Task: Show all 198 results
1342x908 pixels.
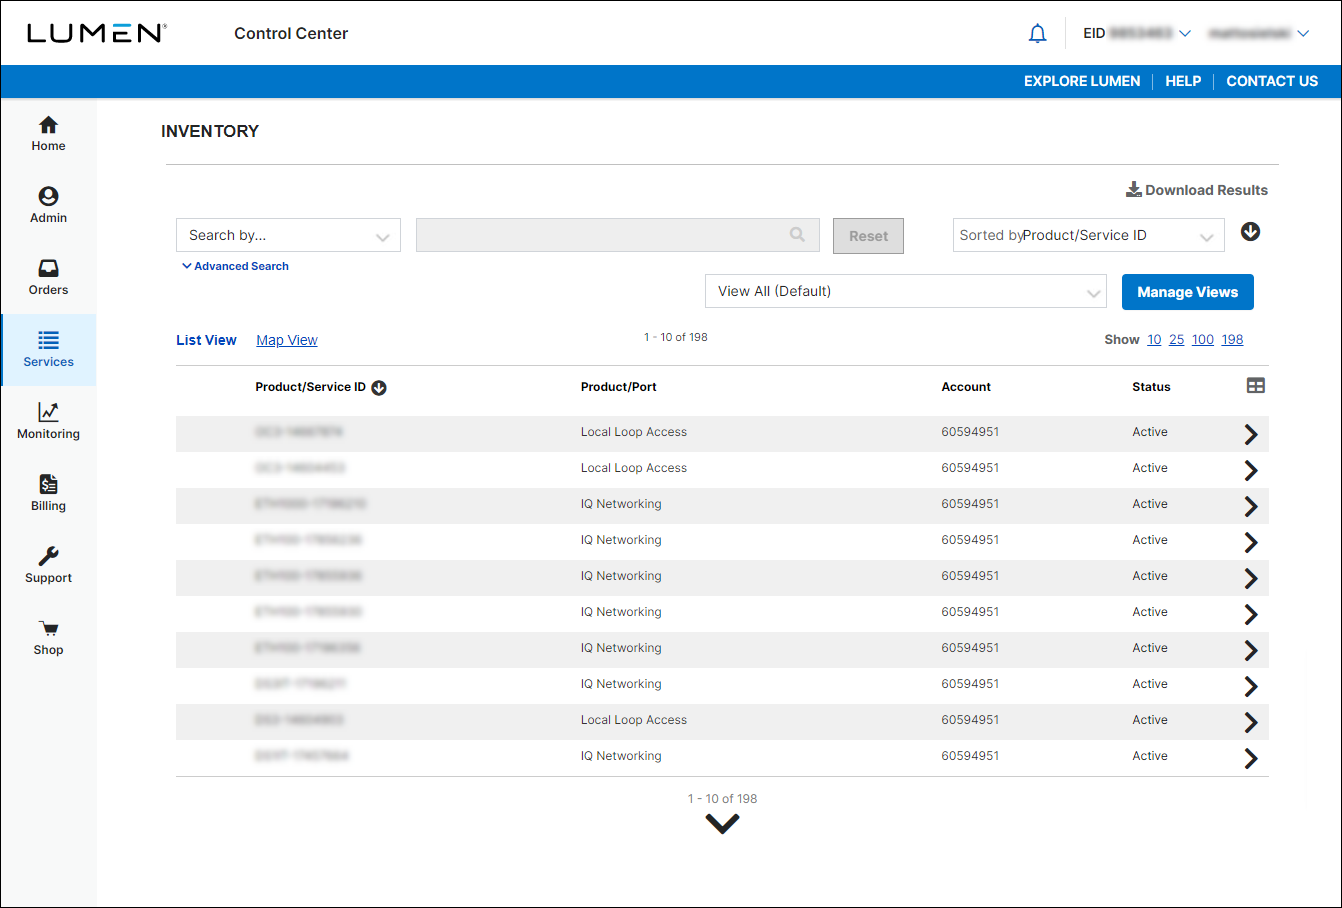Action: coord(1232,340)
